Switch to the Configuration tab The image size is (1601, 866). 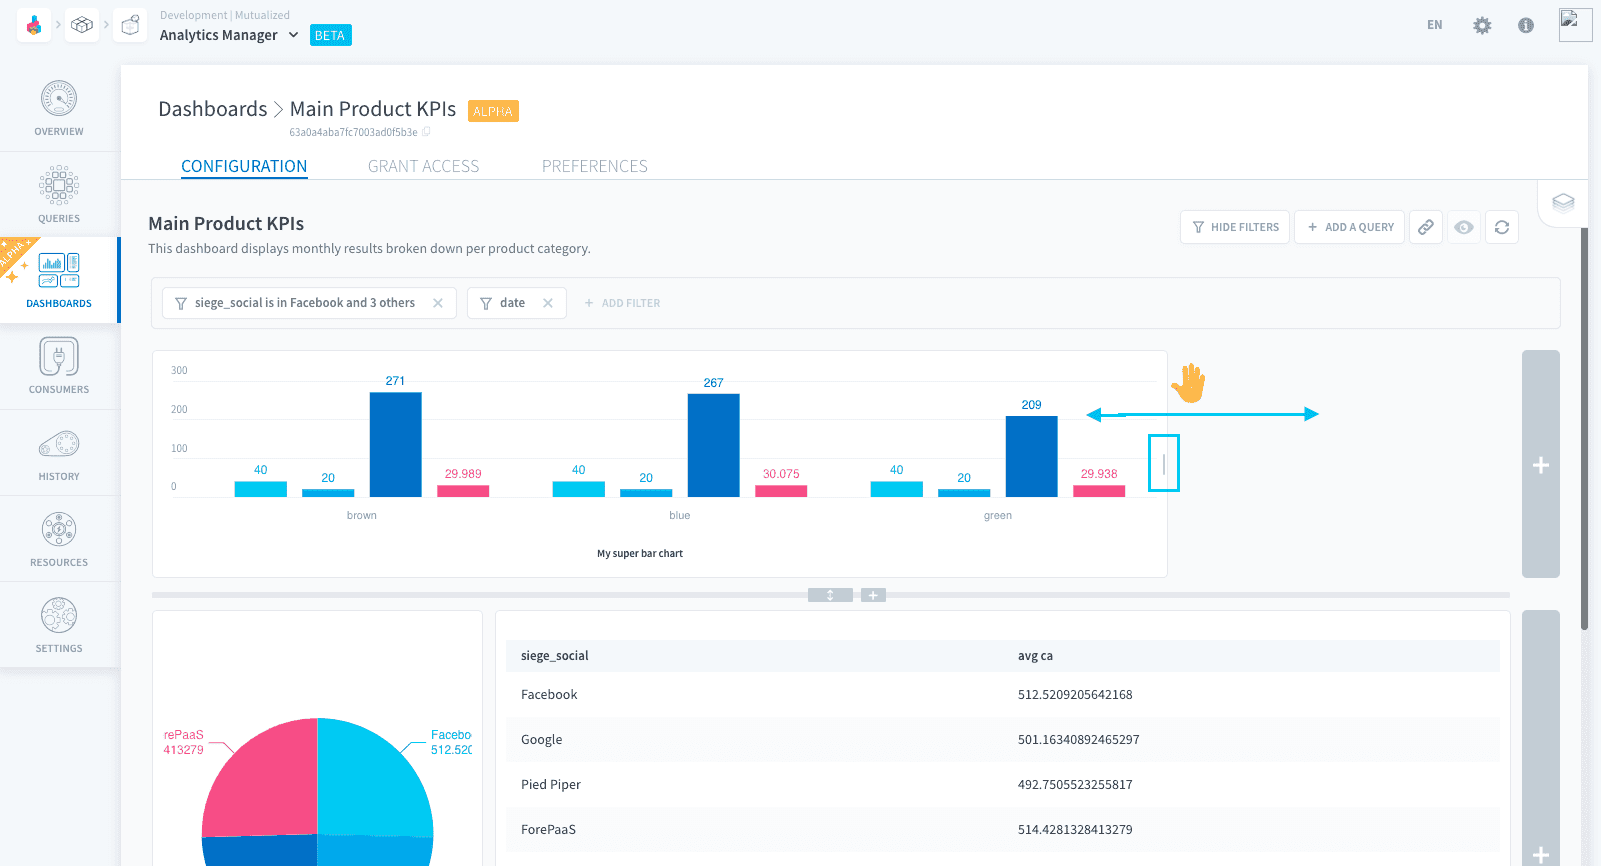(x=244, y=166)
